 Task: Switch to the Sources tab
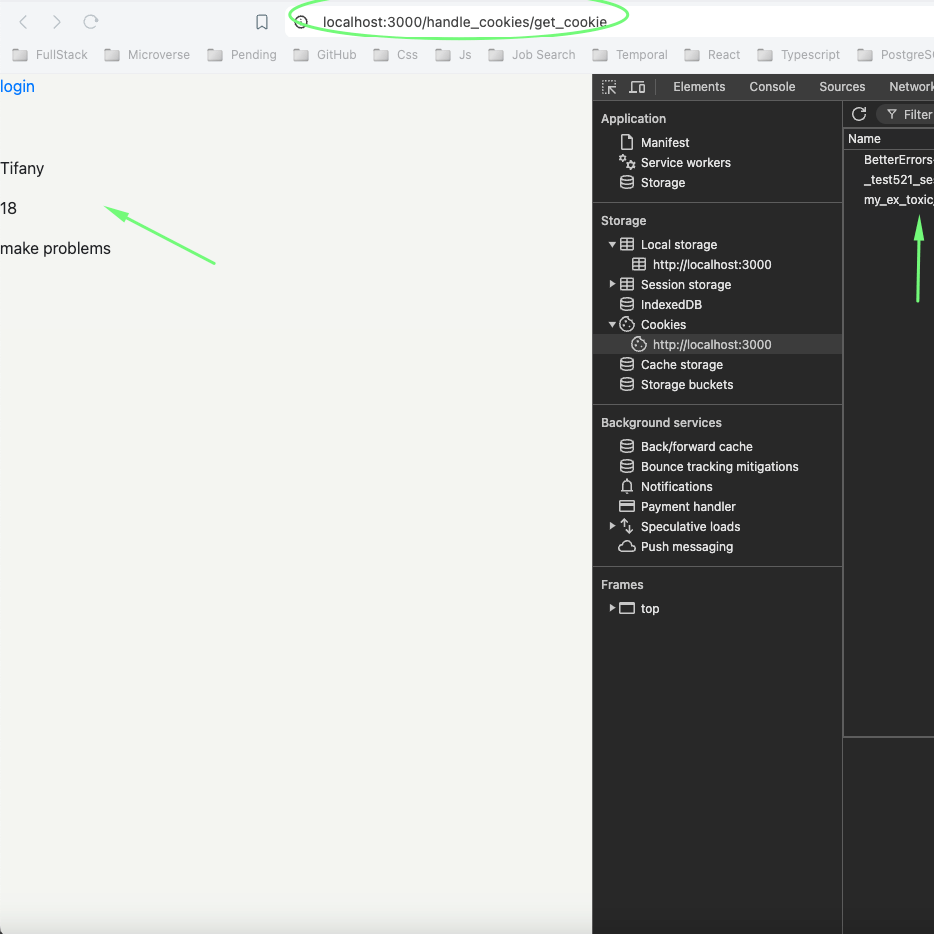[x=842, y=87]
